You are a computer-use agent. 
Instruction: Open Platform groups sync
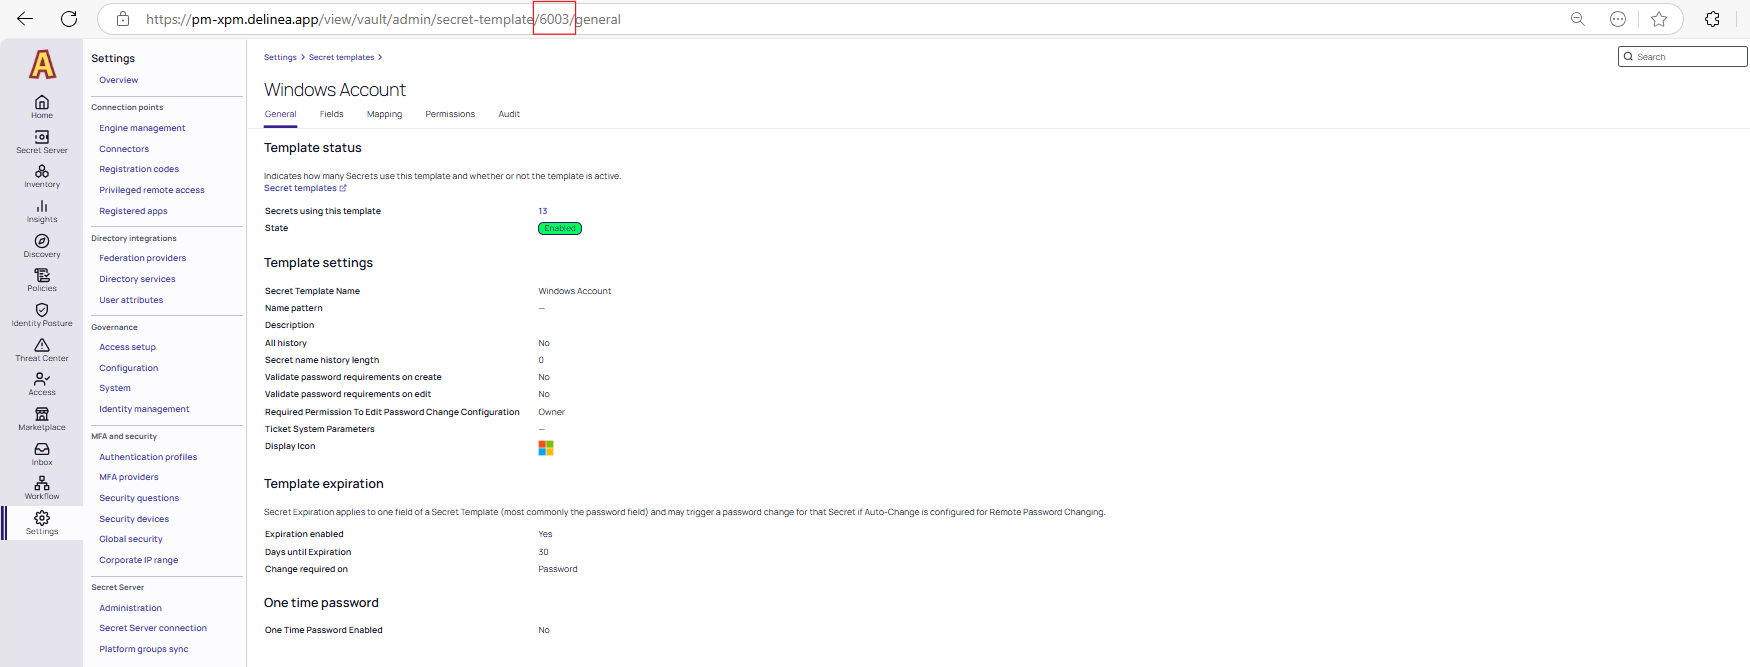[x=143, y=649]
